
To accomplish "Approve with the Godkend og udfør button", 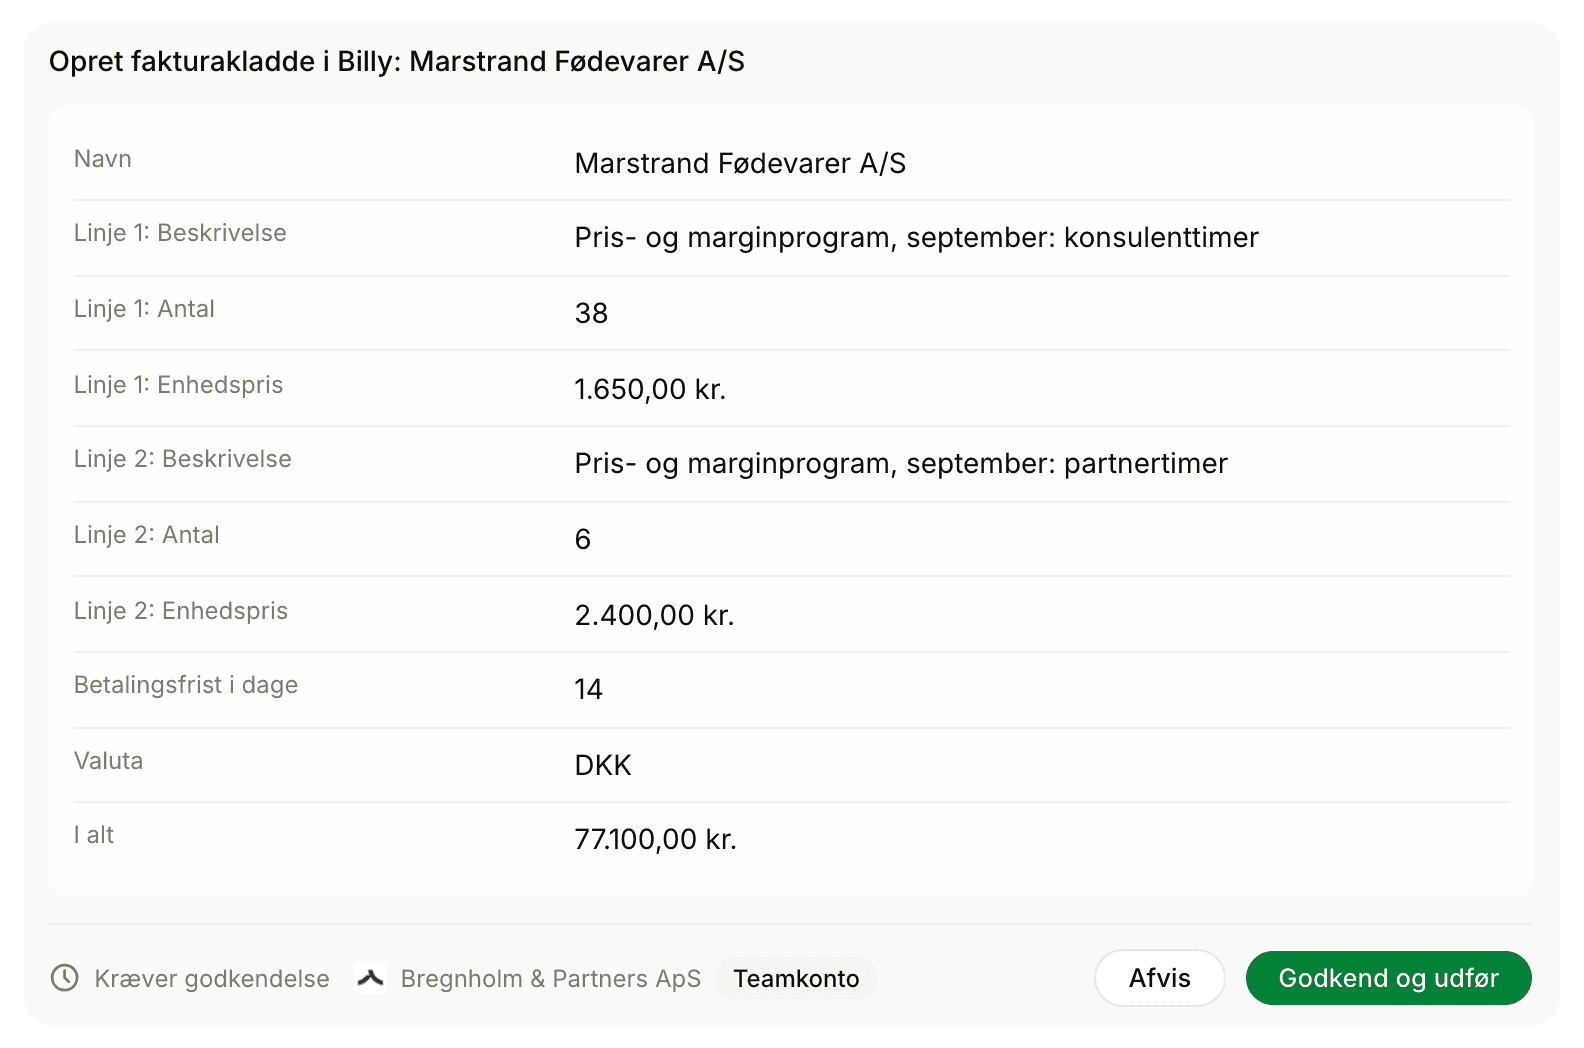I will tap(1388, 978).
